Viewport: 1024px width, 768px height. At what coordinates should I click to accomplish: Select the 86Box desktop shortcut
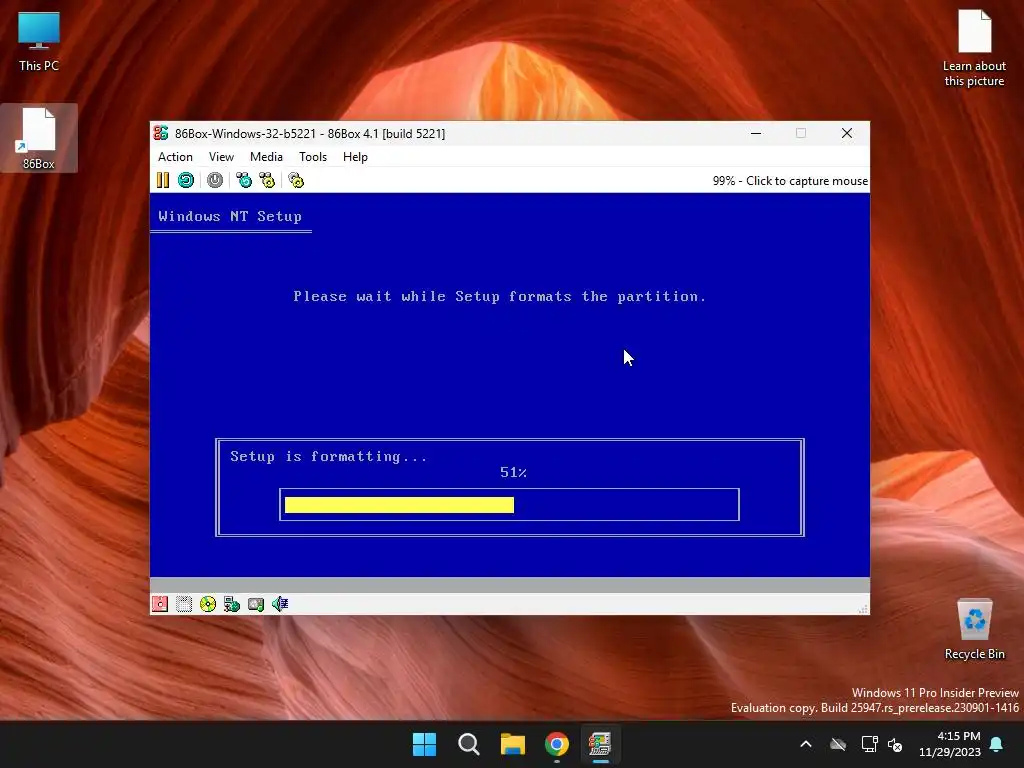[39, 138]
